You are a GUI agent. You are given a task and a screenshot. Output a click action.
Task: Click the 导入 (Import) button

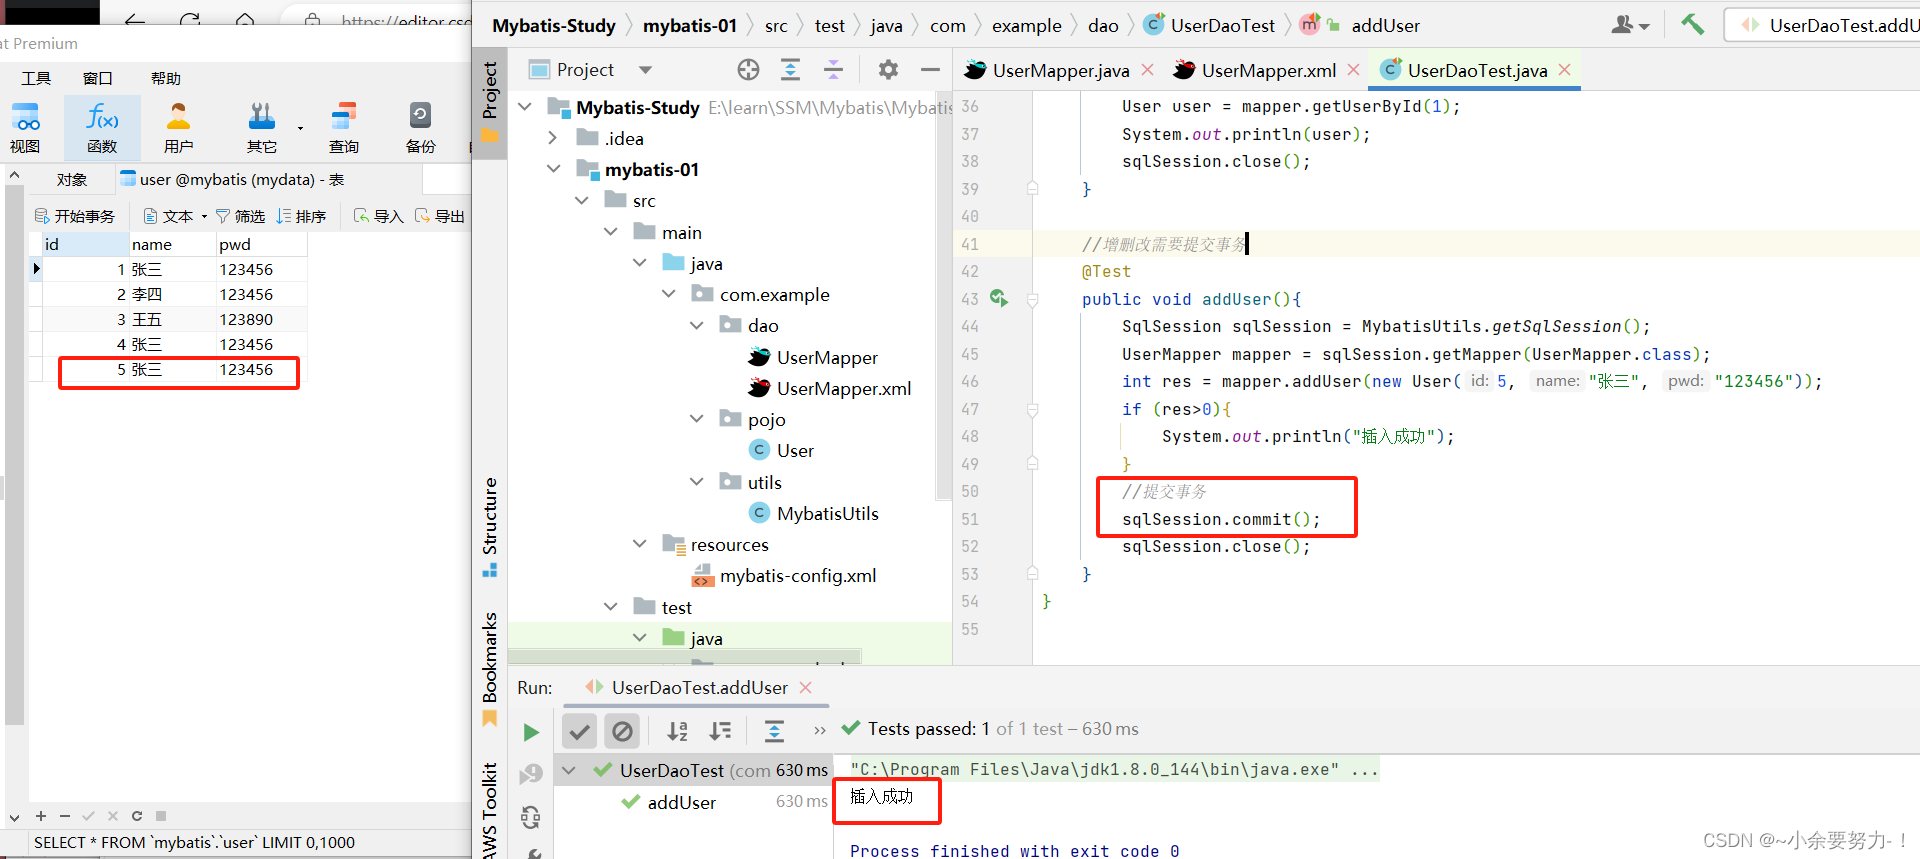click(x=378, y=216)
